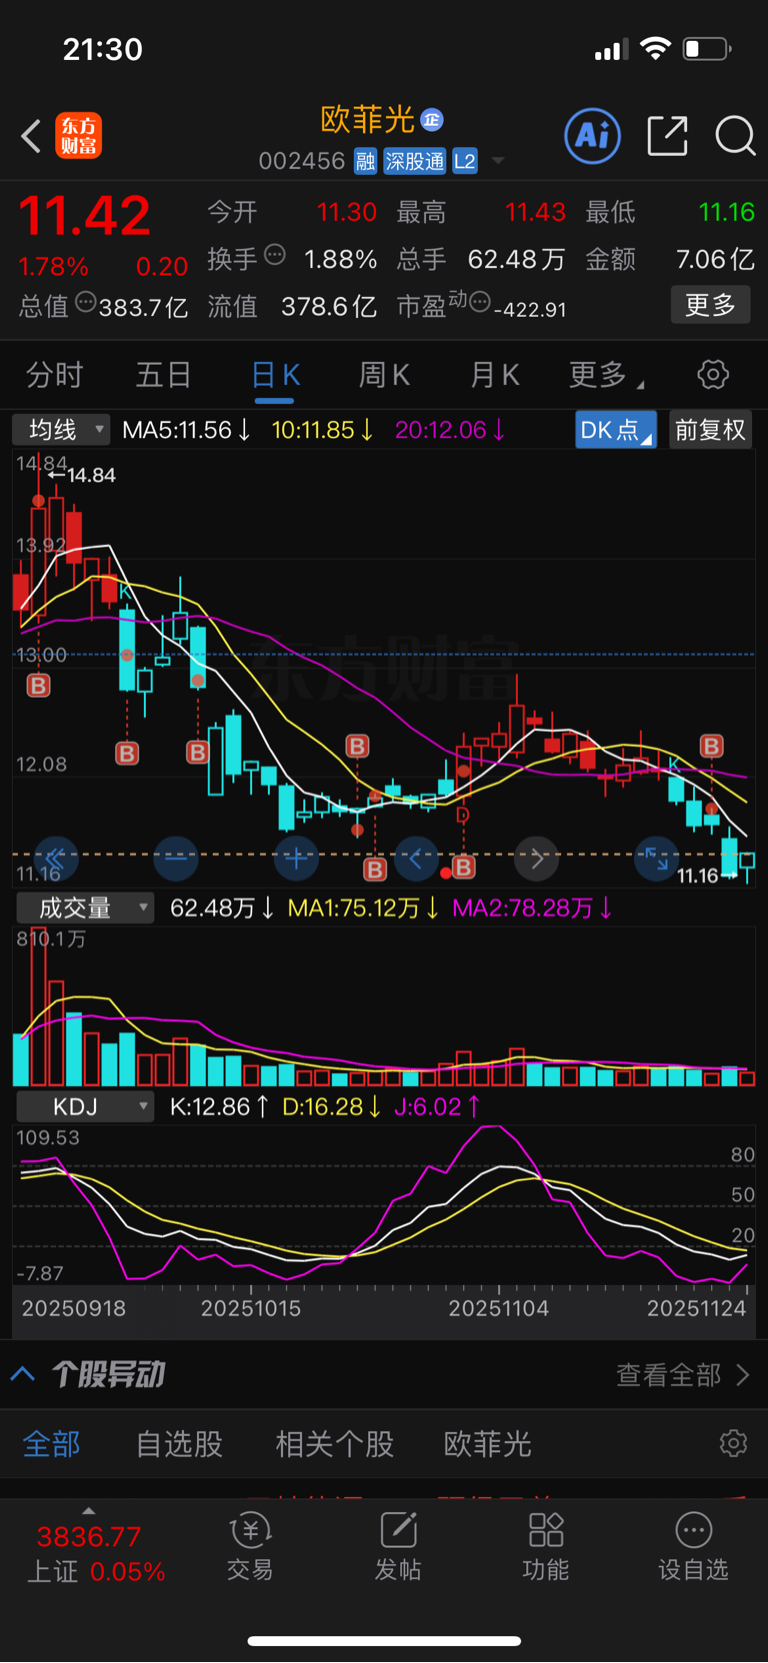Screen dimensions: 768x1663
Task: Go back with the left chevron
Action: pos(31,136)
